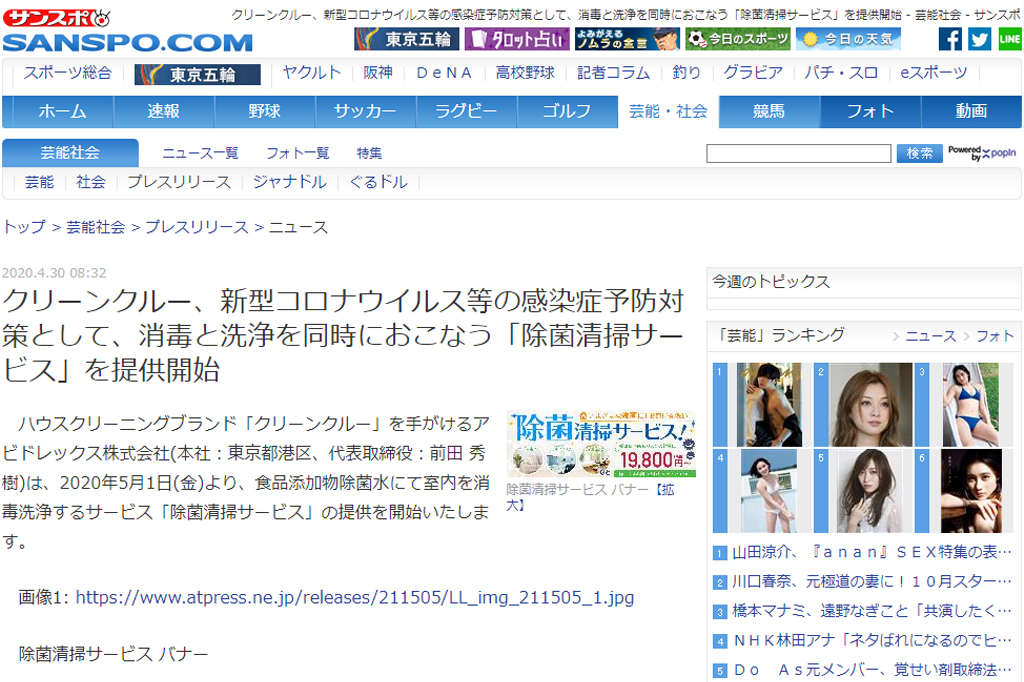This screenshot has height=682, width=1024.
Task: Open ranking ニュース link
Action: 931,336
